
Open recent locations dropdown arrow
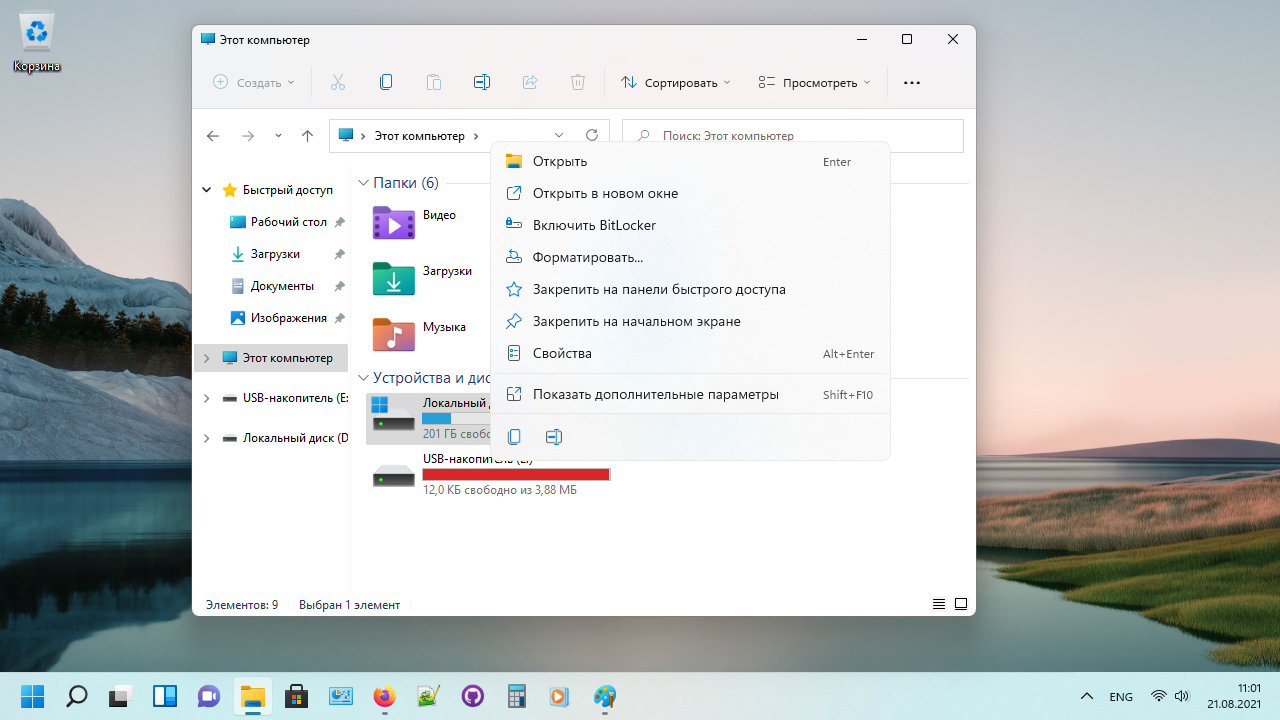(278, 136)
